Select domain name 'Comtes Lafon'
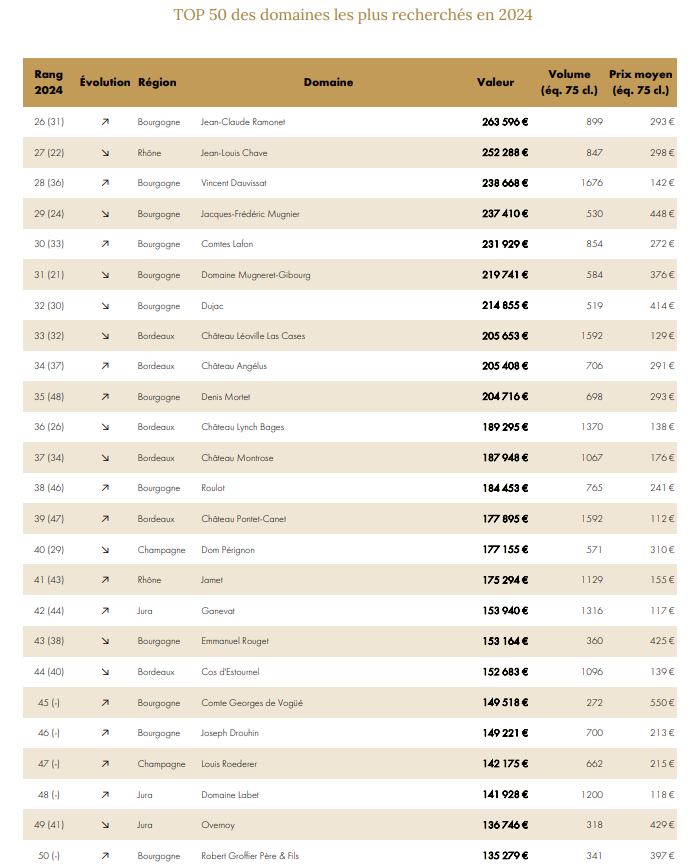 pyautogui.click(x=227, y=244)
